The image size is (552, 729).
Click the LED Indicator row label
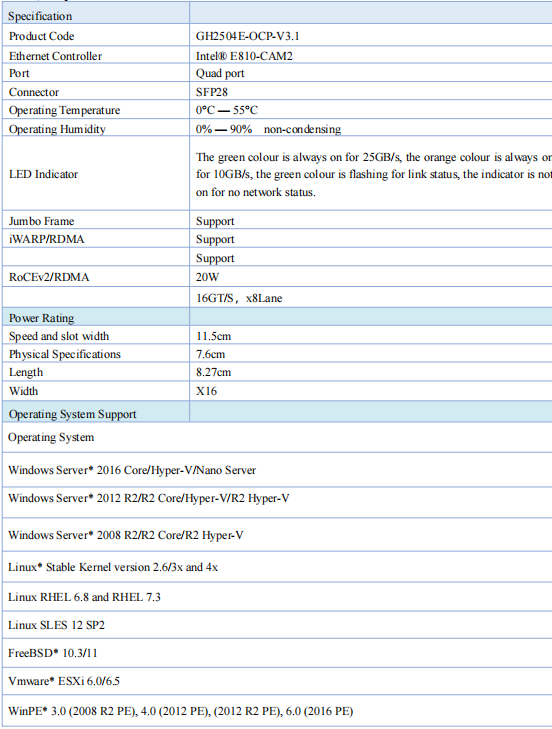tap(43, 174)
